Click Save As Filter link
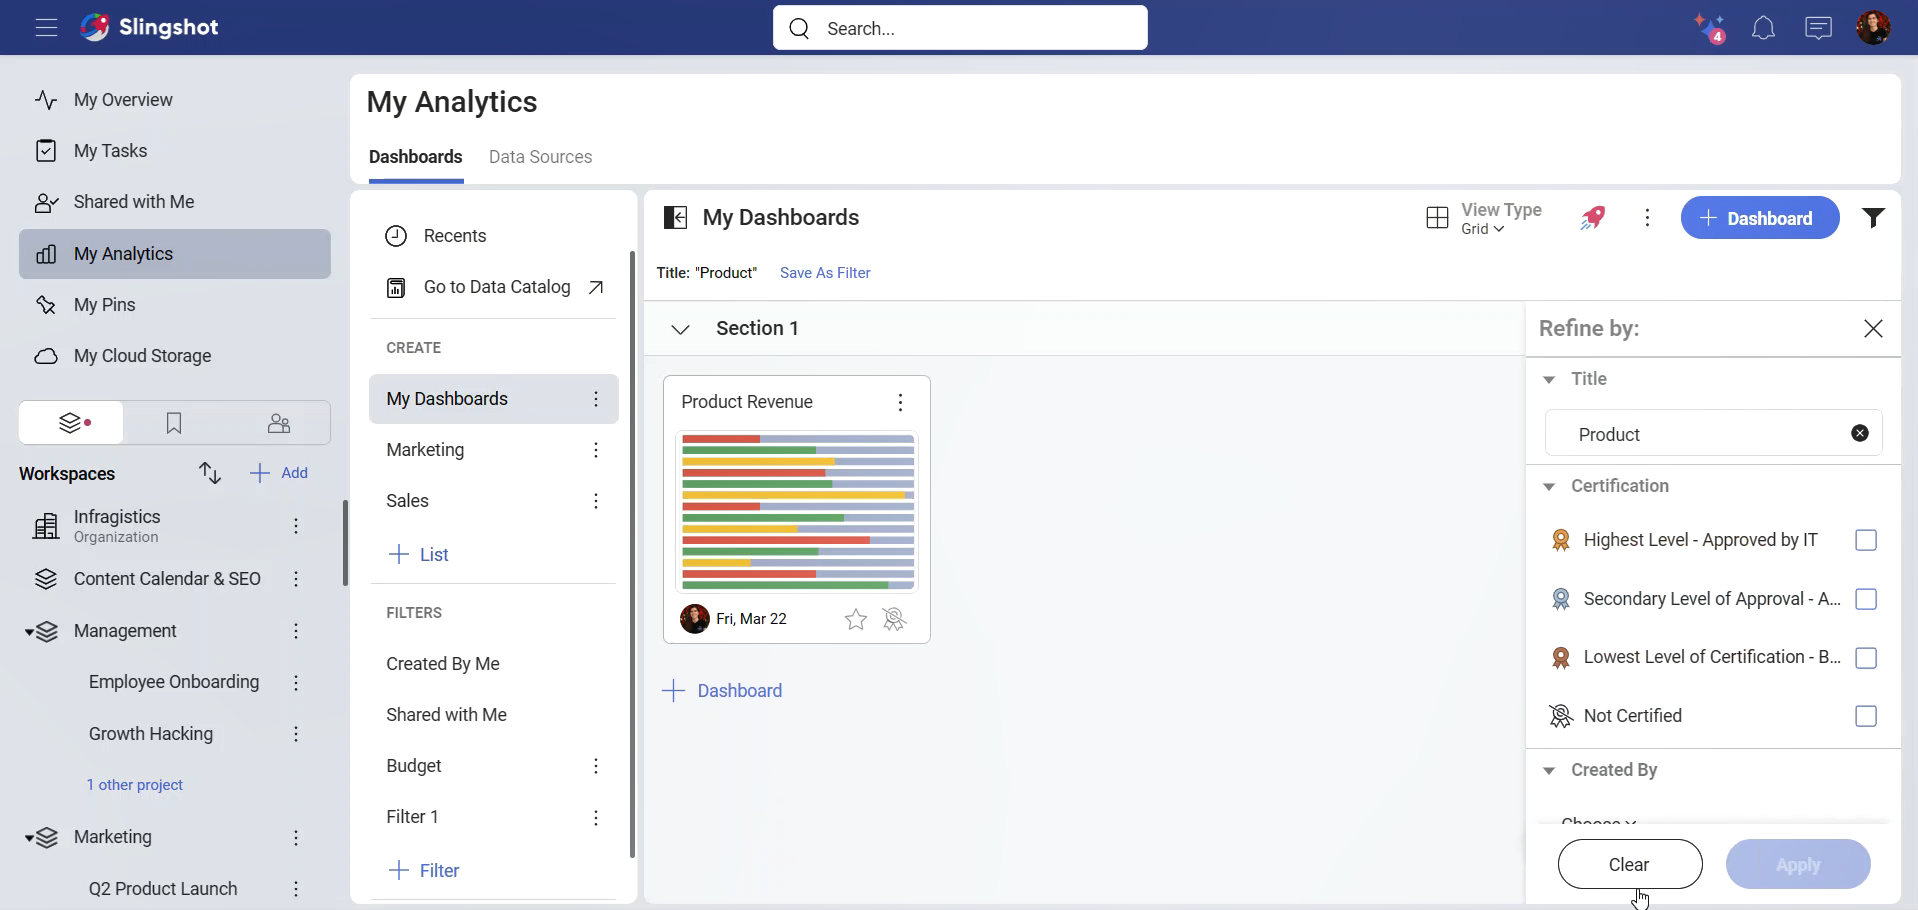The height and width of the screenshot is (910, 1918). click(825, 273)
